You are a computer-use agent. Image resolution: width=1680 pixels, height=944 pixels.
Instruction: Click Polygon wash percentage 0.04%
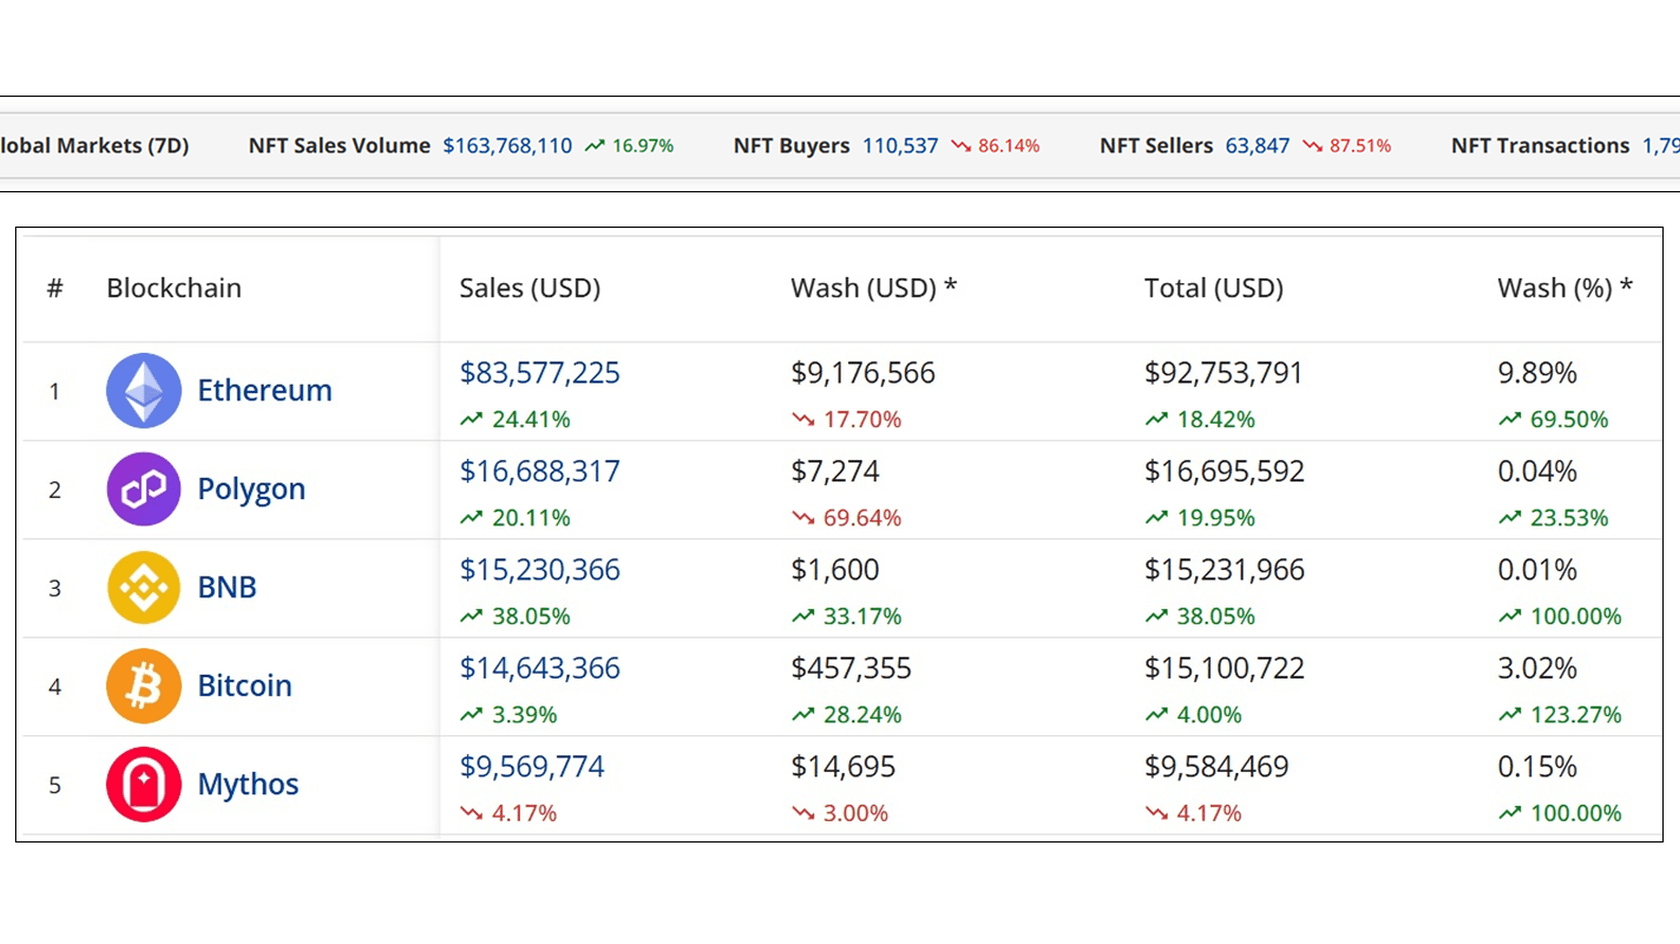[1537, 471]
